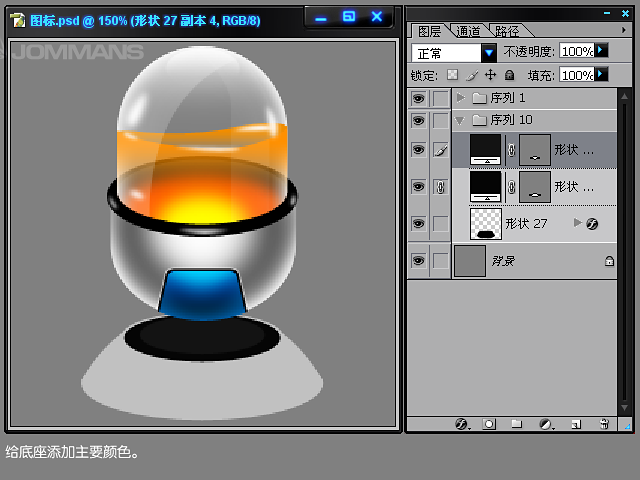The width and height of the screenshot is (640, 480).
Task: Click the 不透明度 value field
Action: coord(577,51)
